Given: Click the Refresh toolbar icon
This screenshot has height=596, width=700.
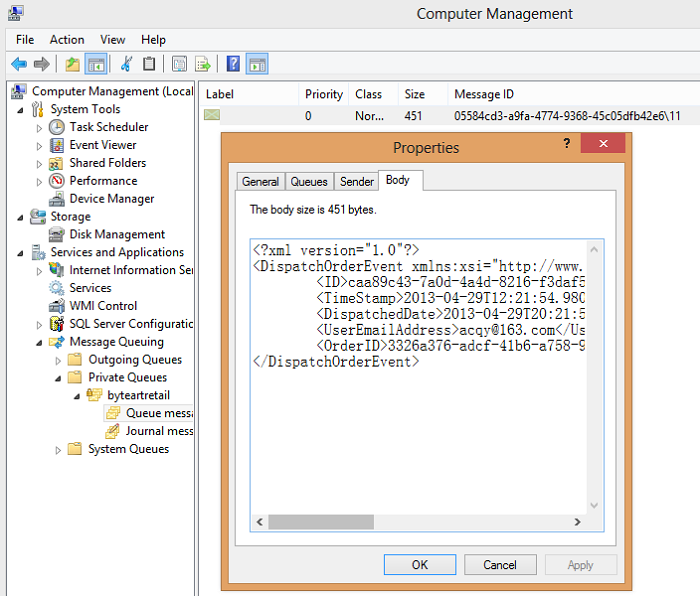Looking at the screenshot, I should tap(179, 64).
